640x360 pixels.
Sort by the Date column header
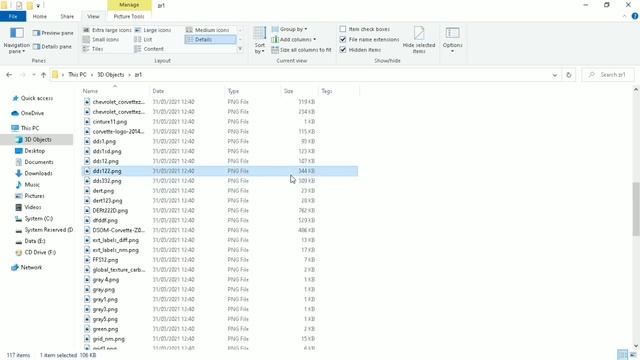(x=187, y=91)
